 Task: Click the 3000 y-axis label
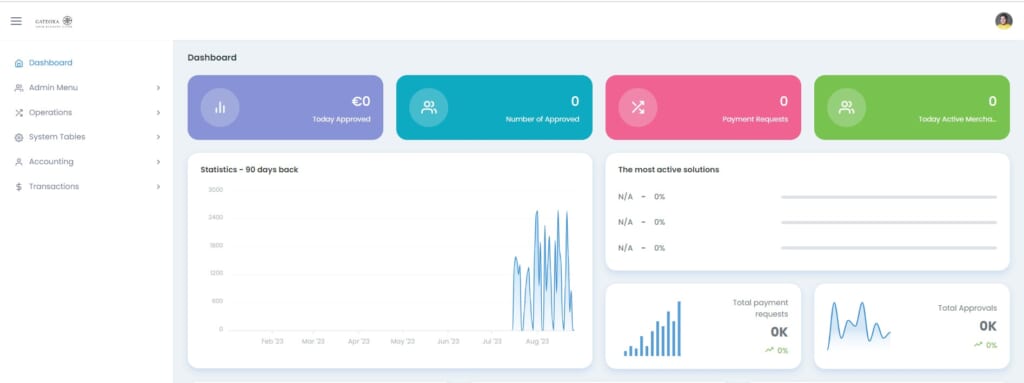[x=216, y=190]
